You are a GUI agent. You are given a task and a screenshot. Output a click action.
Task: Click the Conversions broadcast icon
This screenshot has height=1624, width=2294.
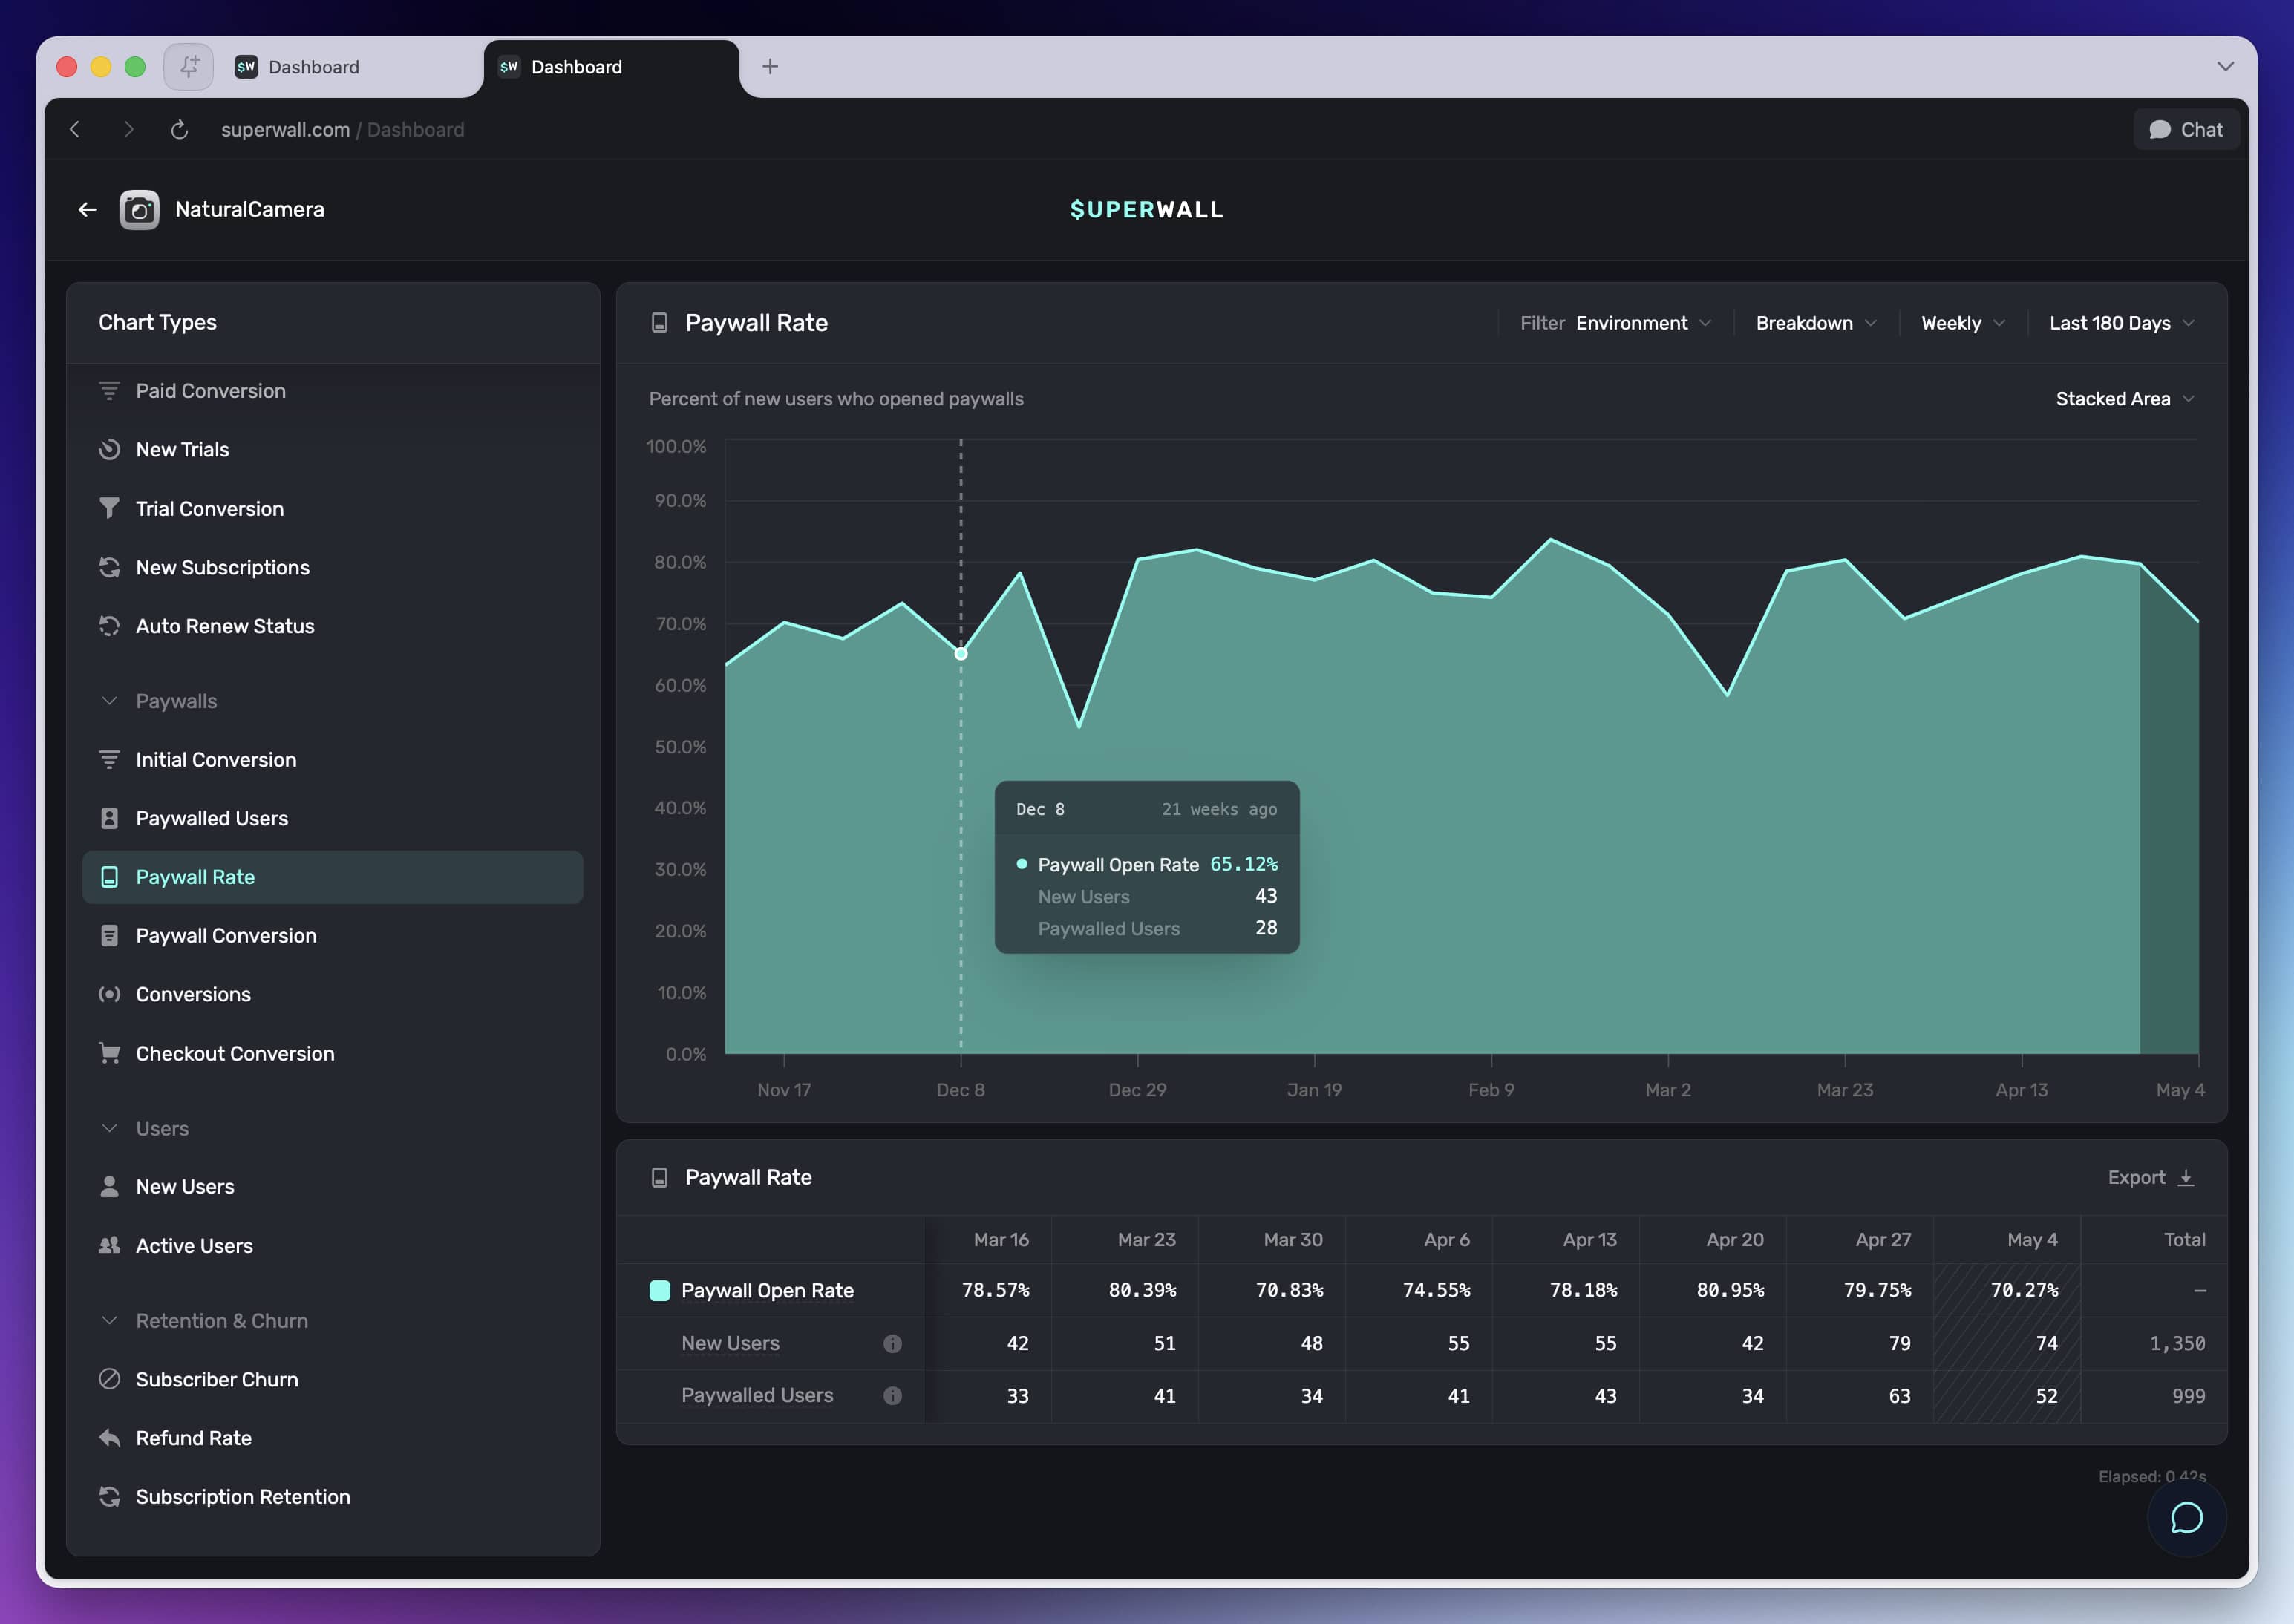[x=109, y=994]
